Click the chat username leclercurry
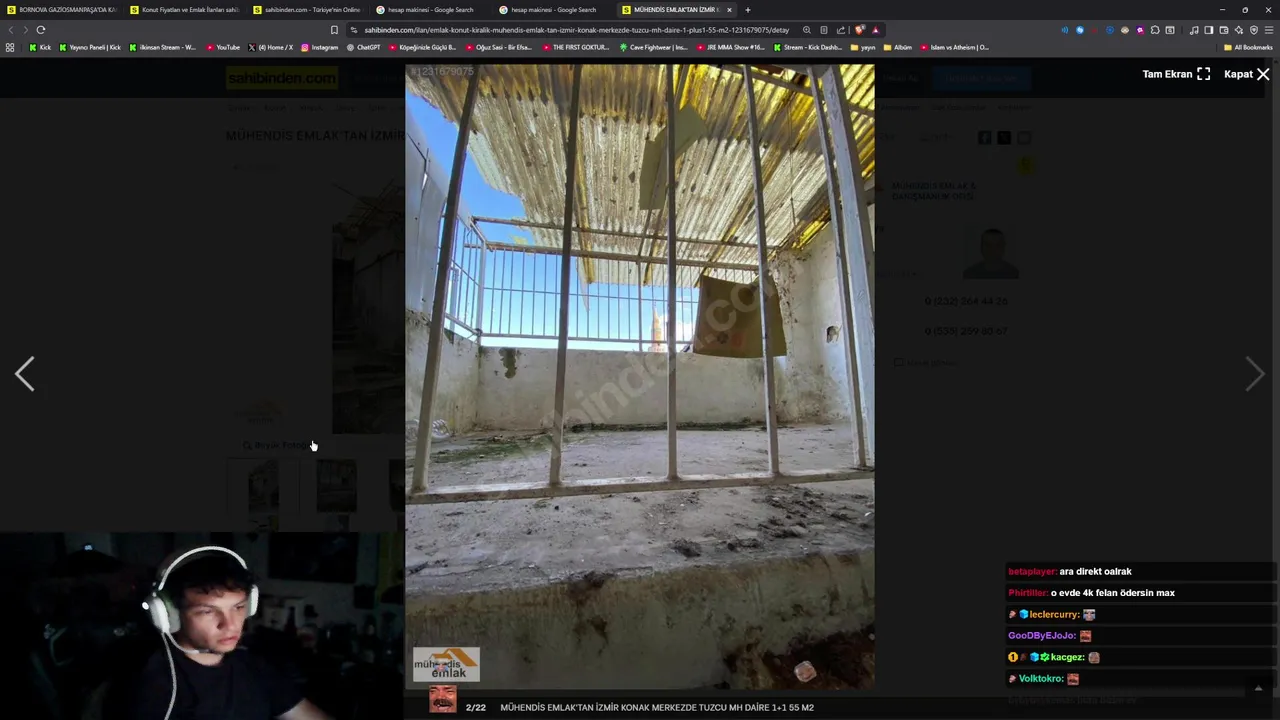 pyautogui.click(x=1054, y=614)
